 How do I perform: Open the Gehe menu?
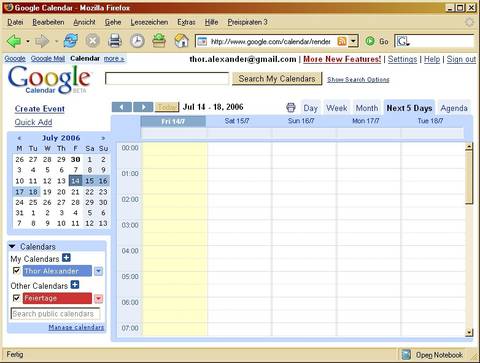[x=113, y=22]
